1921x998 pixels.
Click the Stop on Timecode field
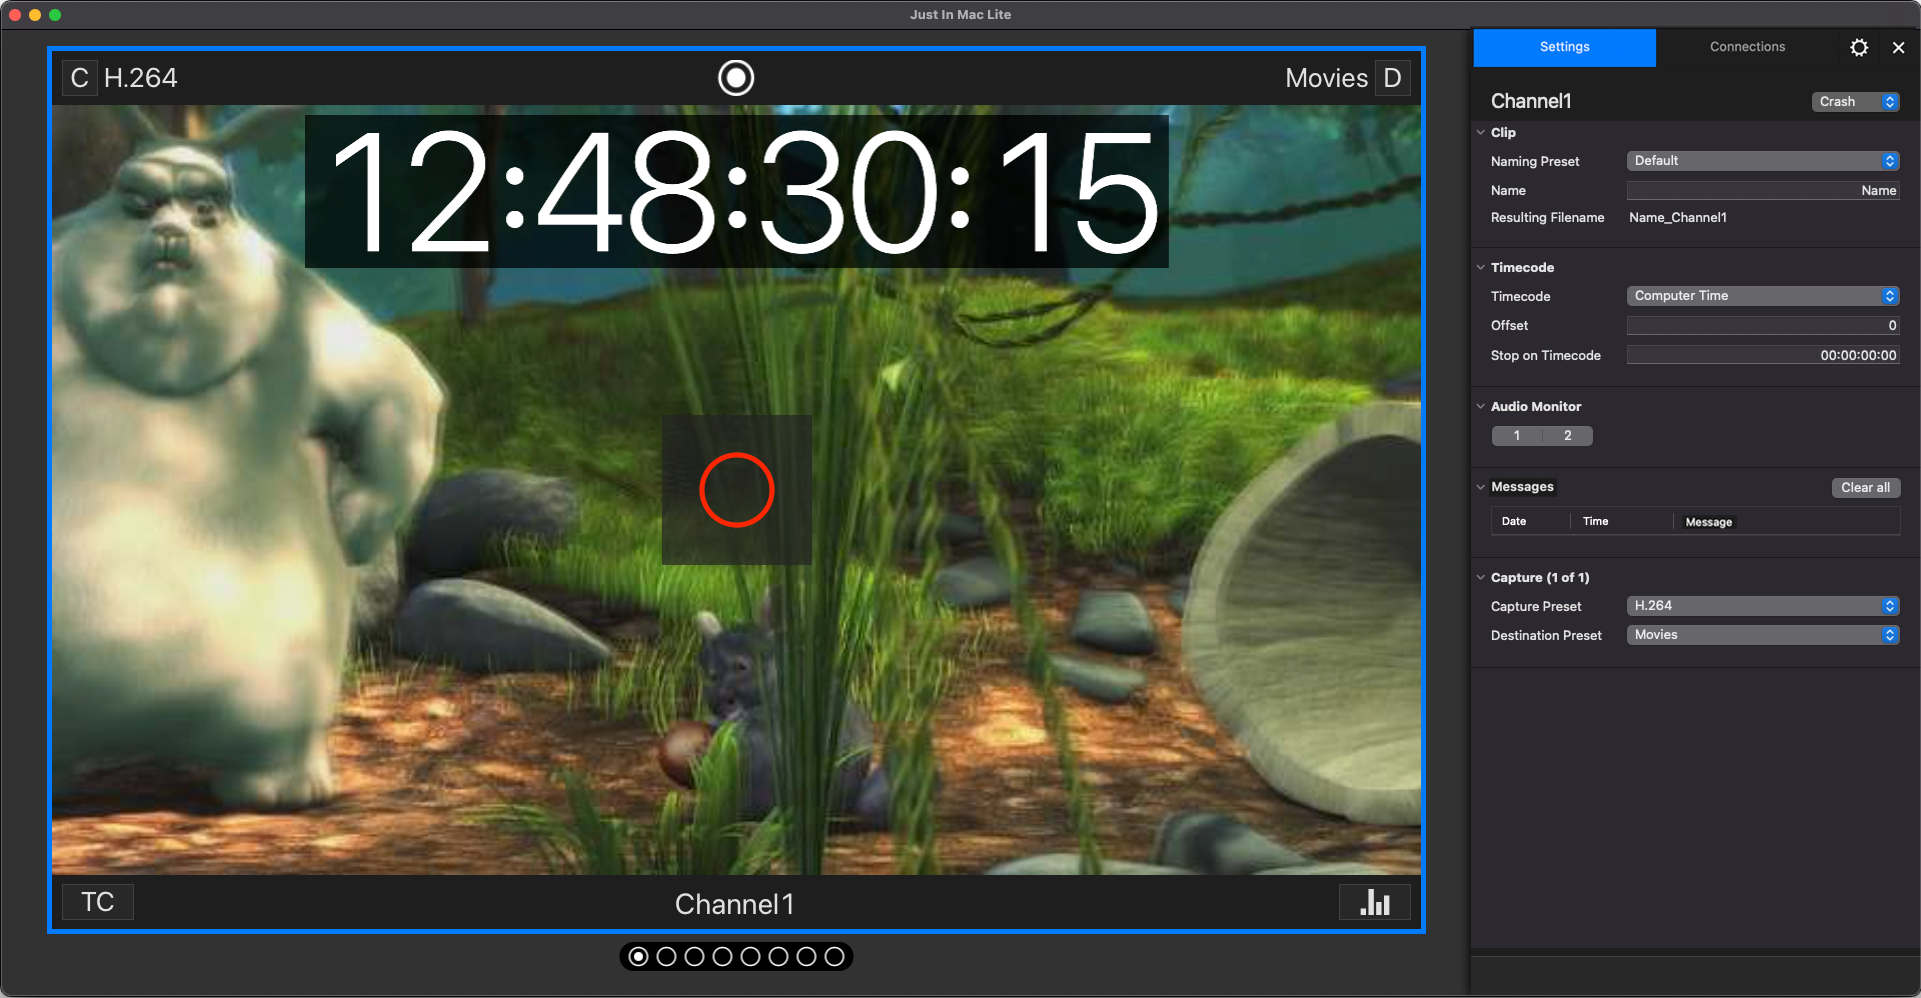1763,355
